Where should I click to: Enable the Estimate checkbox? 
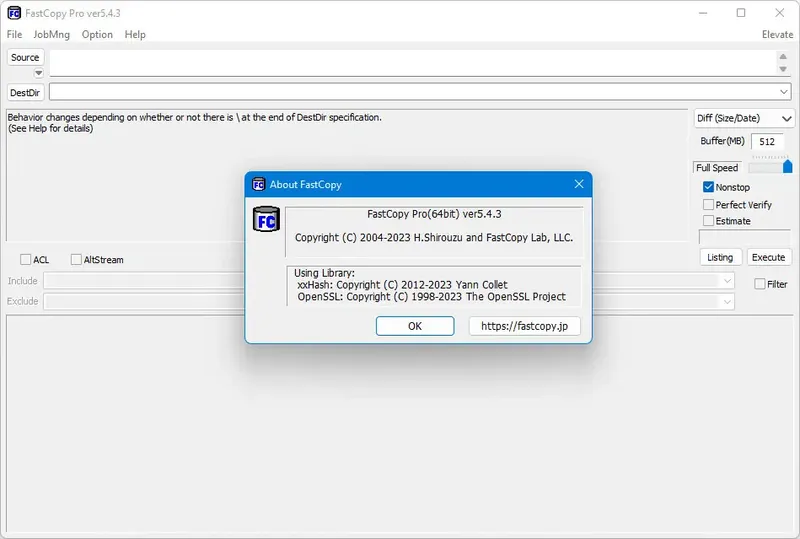coord(708,220)
